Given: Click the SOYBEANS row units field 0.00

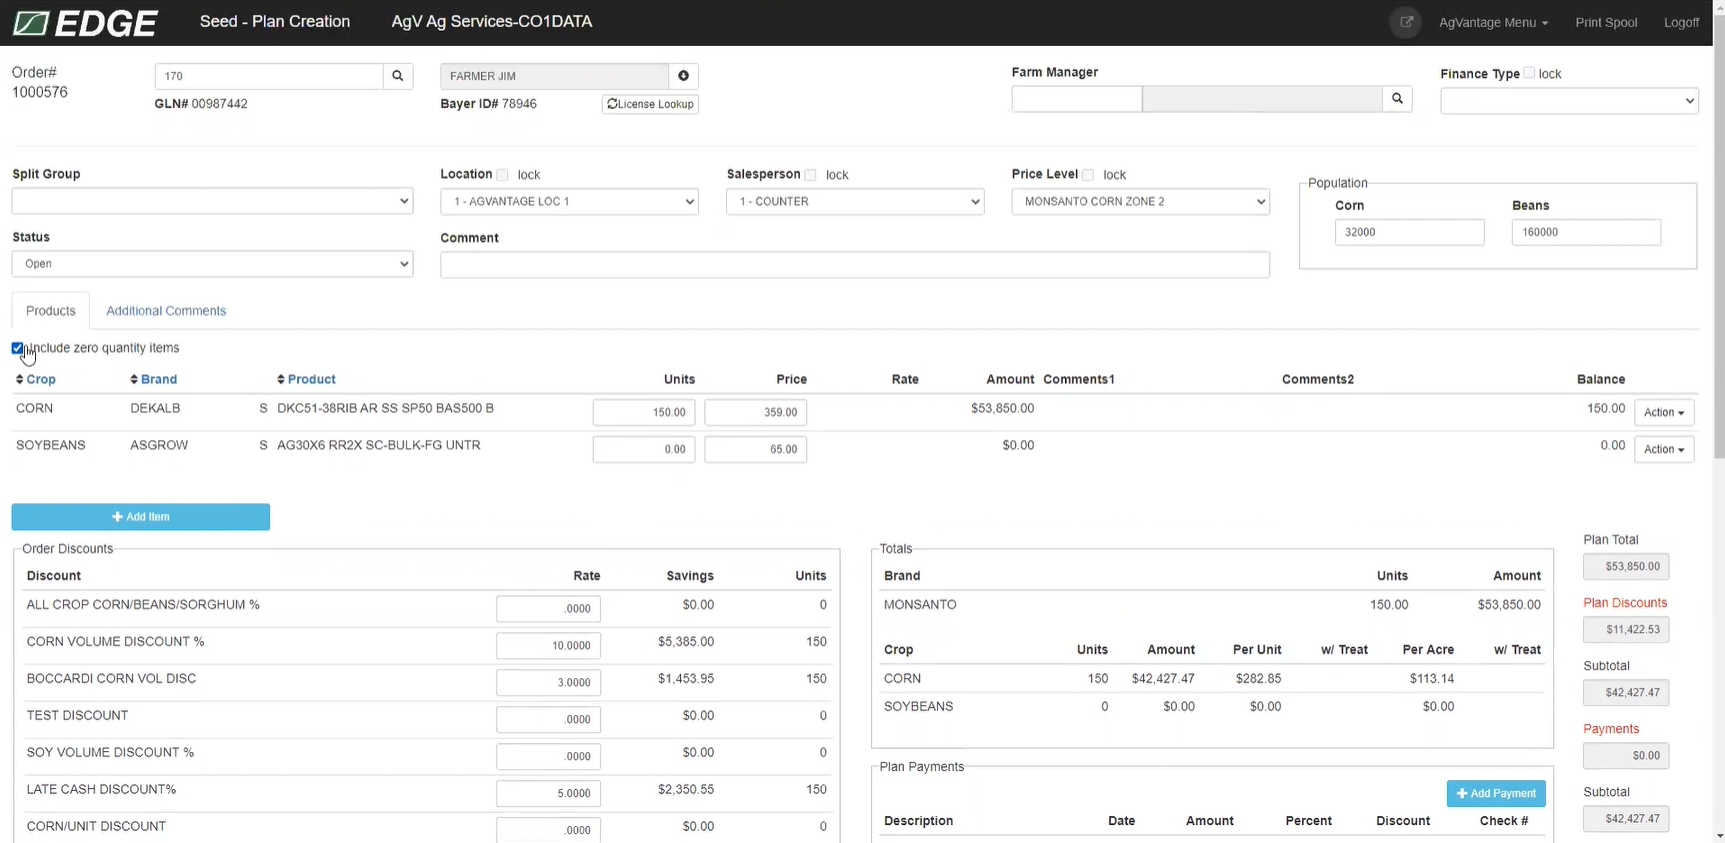Looking at the screenshot, I should [644, 449].
